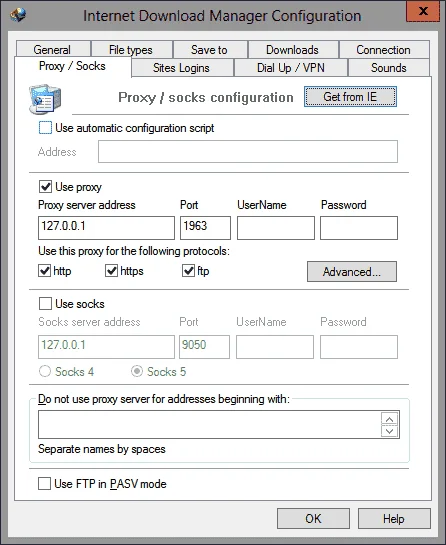Click the proxy configuration computer icon
Viewport: 446px width, 545px height.
click(x=45, y=99)
